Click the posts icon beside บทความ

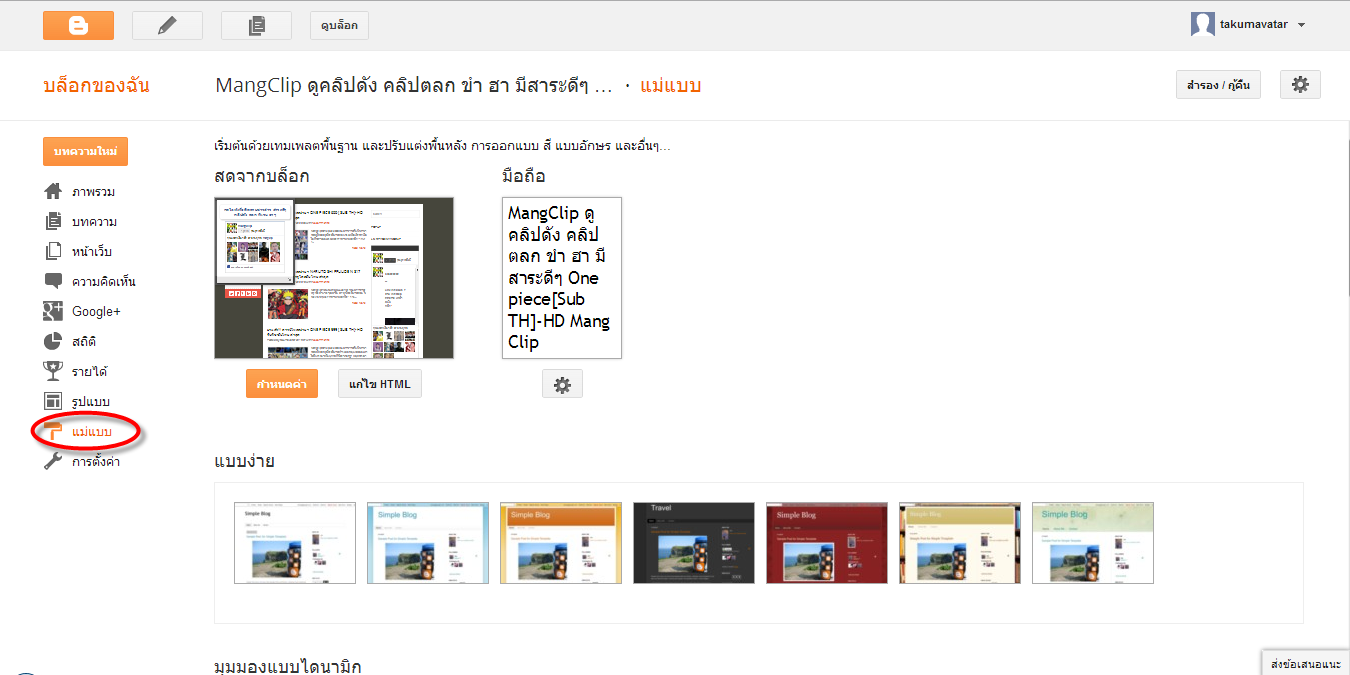[54, 221]
